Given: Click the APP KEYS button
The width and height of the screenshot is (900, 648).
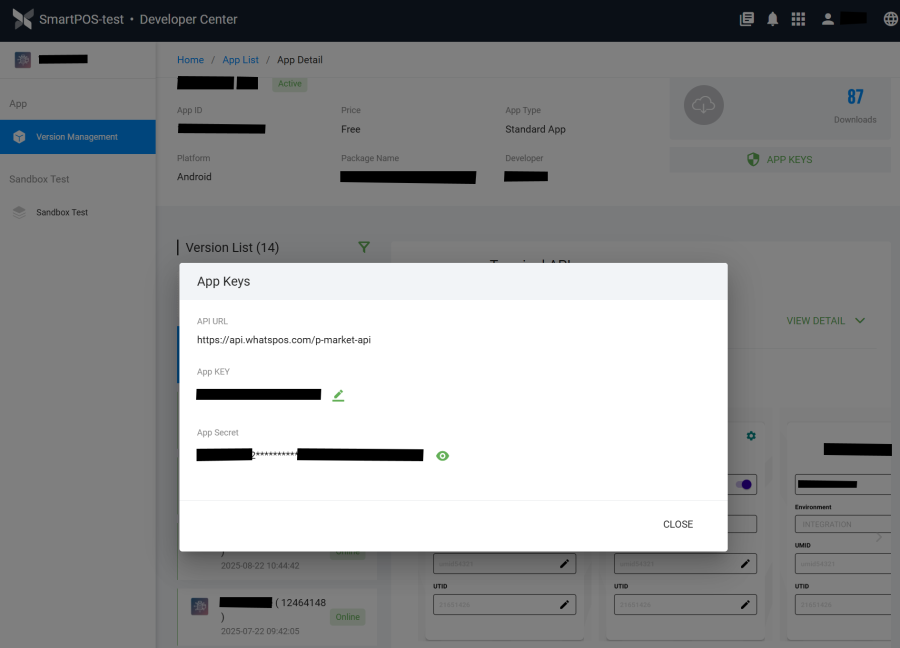Looking at the screenshot, I should coord(779,159).
